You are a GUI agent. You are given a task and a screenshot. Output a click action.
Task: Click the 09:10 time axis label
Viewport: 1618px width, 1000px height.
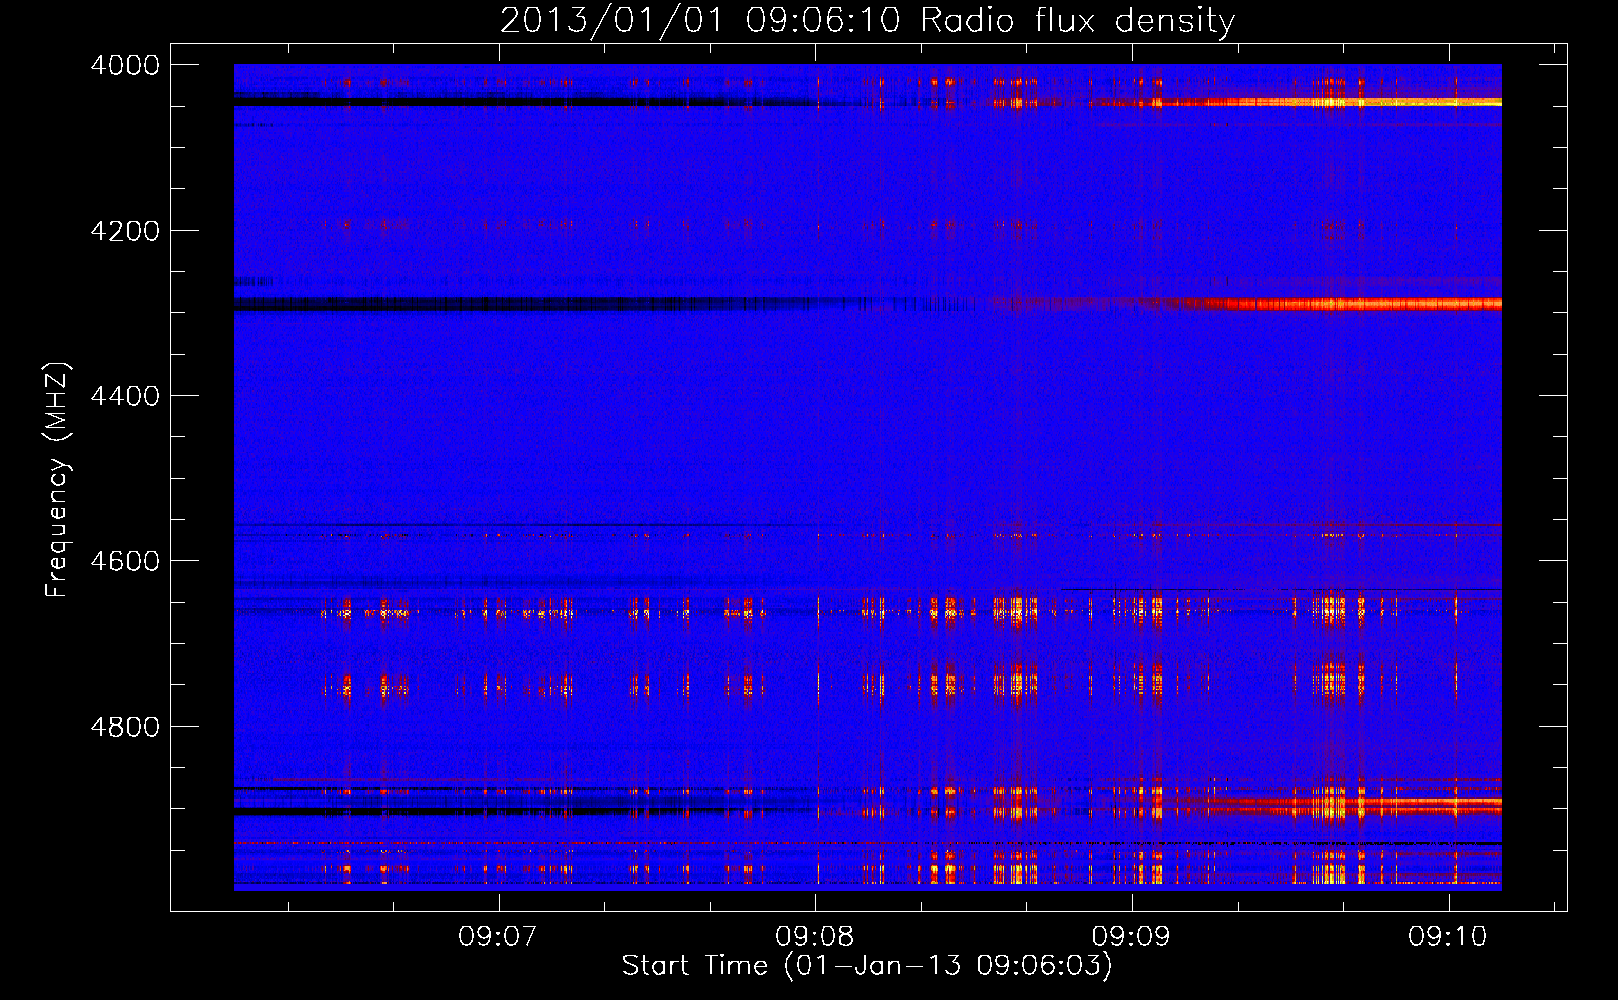click(x=1448, y=937)
